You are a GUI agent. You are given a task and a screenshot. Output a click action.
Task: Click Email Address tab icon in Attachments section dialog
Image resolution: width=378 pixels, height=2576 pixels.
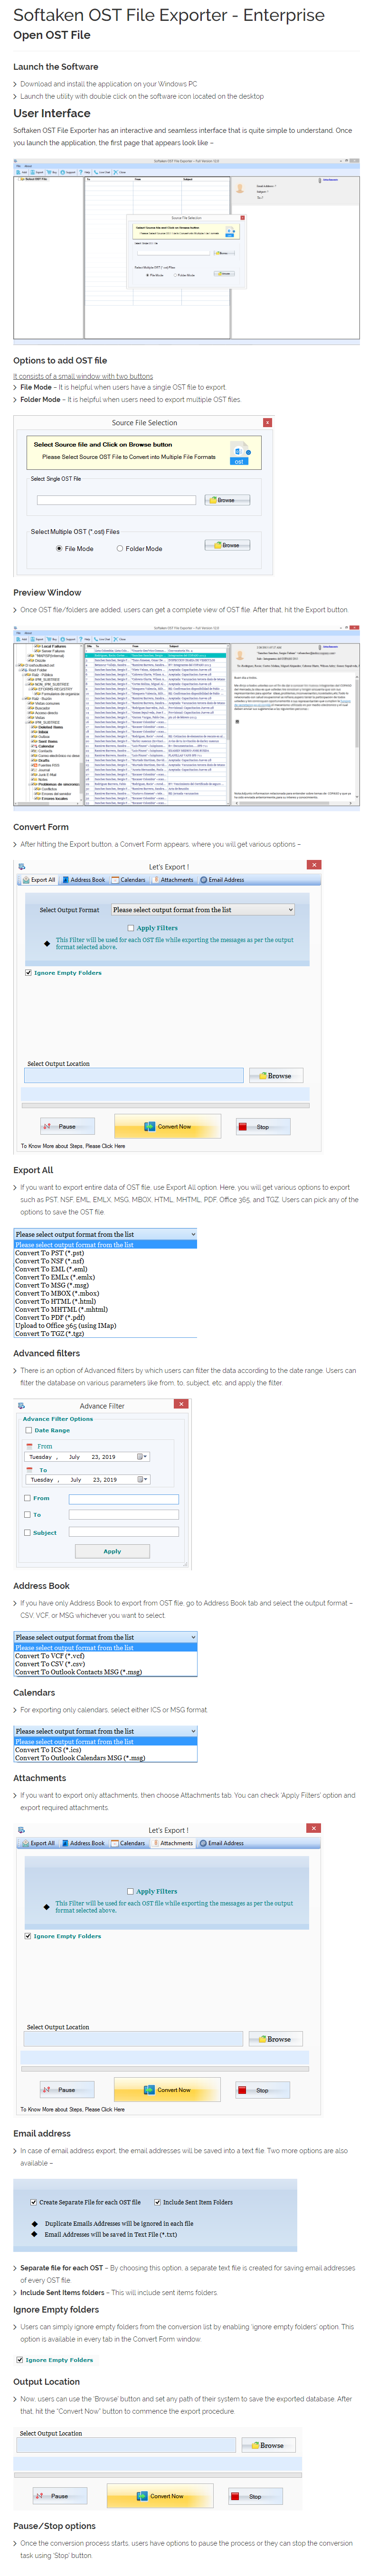click(203, 1843)
